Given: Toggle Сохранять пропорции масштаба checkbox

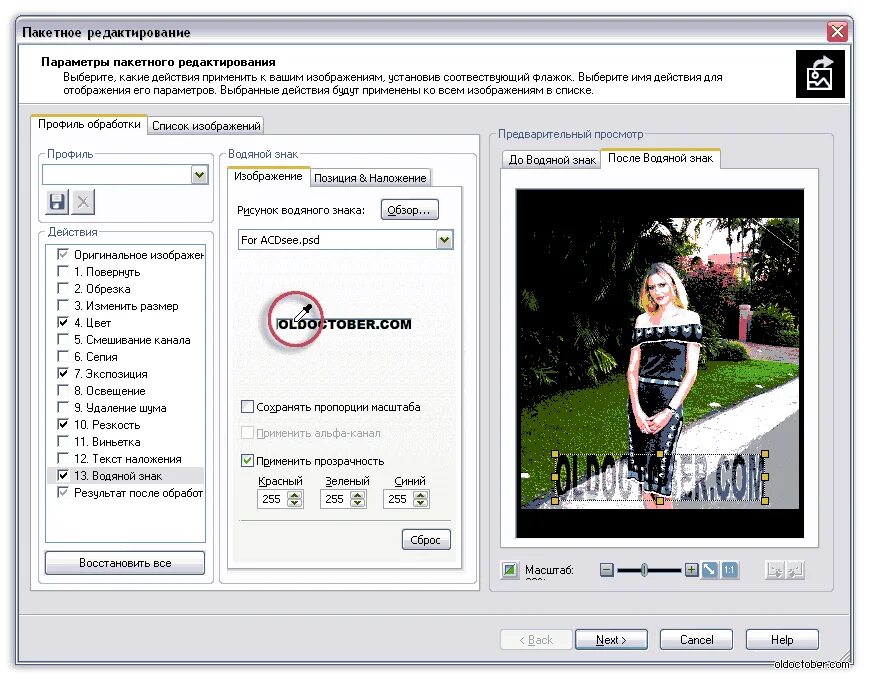Looking at the screenshot, I should tap(247, 407).
